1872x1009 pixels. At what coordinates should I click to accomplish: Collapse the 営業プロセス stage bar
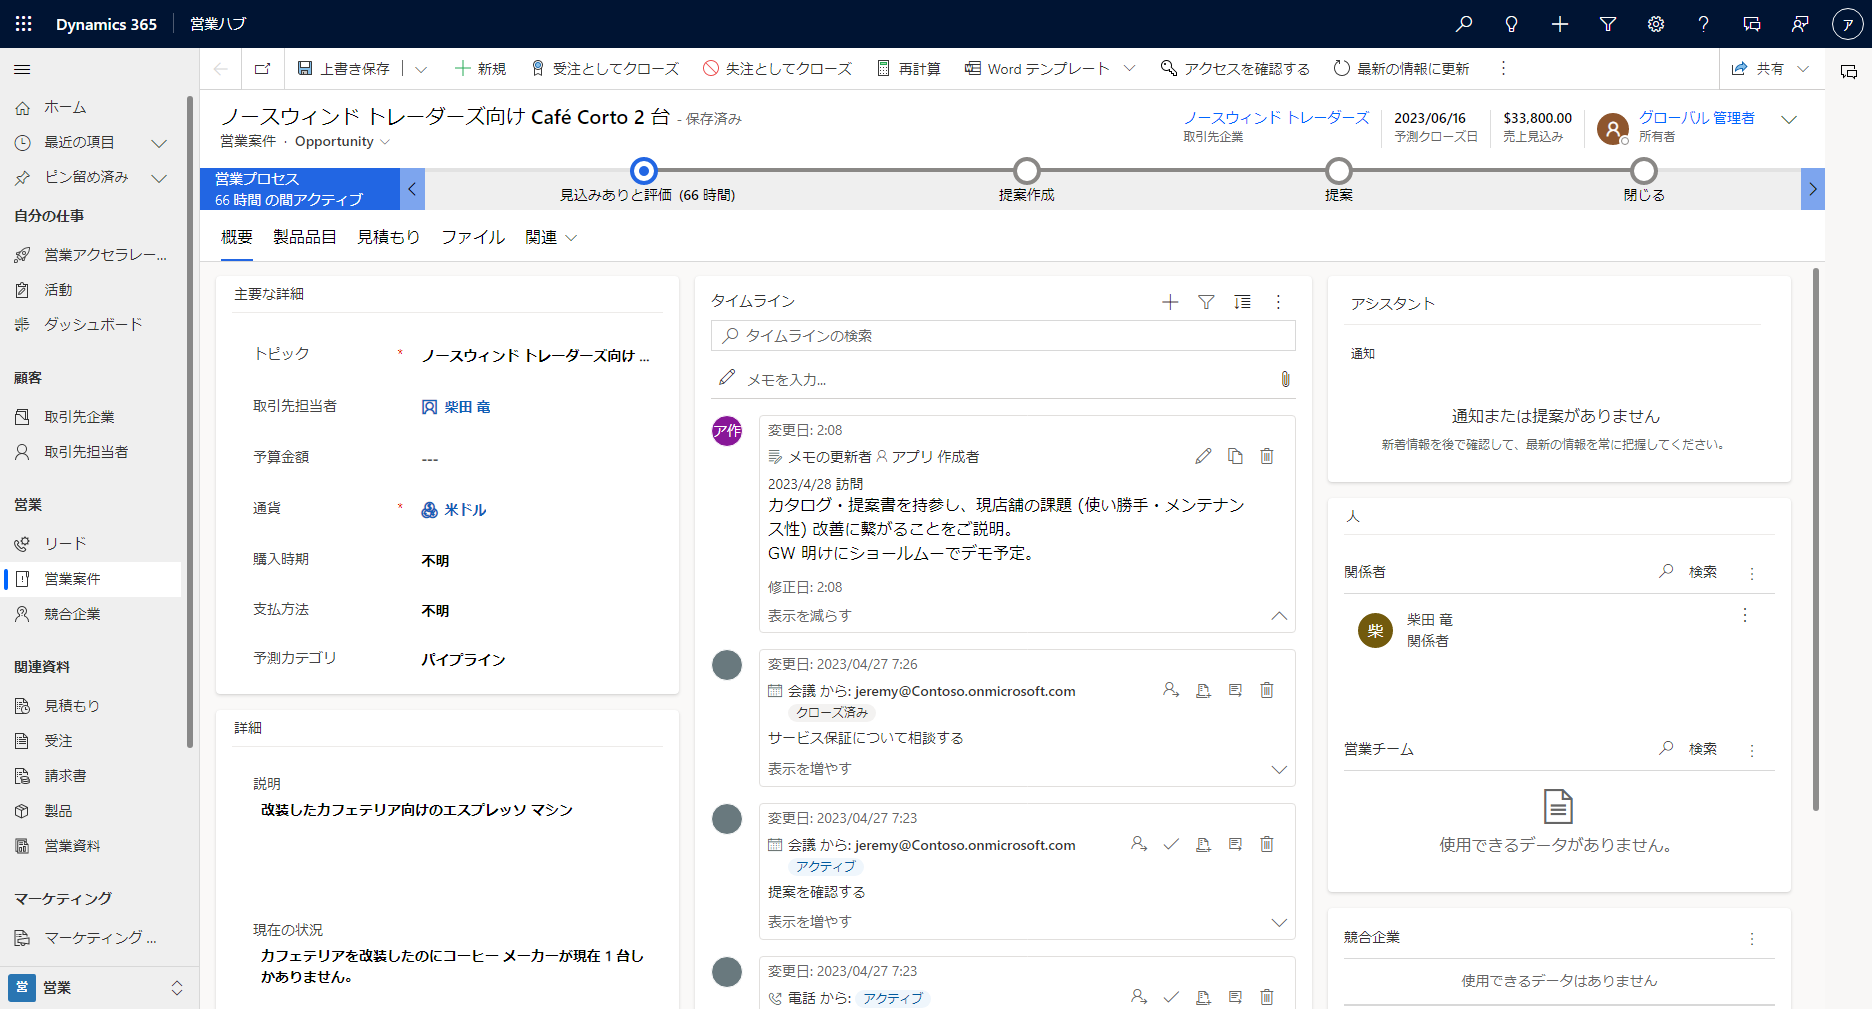click(x=412, y=189)
